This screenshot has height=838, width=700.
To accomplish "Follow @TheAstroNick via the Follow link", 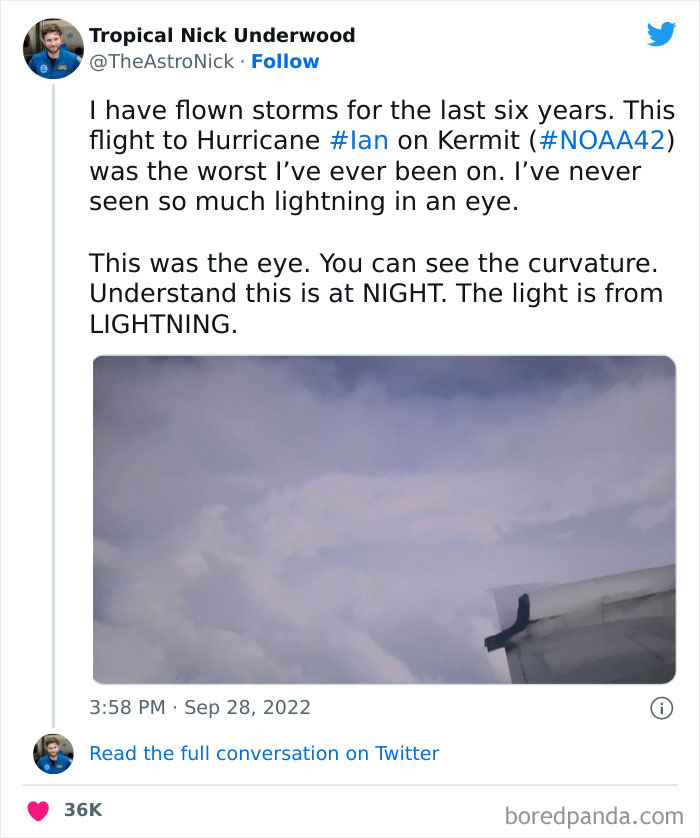I will coord(285,61).
